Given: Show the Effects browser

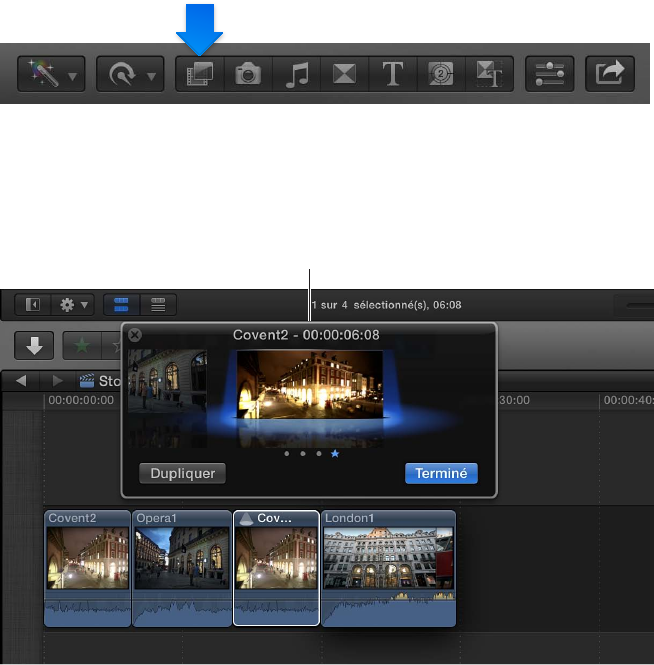Looking at the screenshot, I should click(x=200, y=74).
